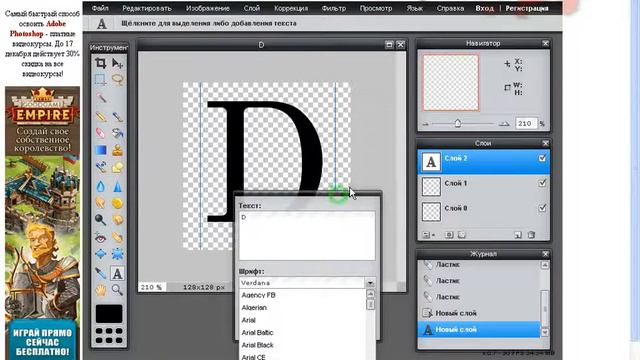Click the Вход login link
Image resolution: width=640 pixels, height=360 pixels.
pyautogui.click(x=484, y=8)
